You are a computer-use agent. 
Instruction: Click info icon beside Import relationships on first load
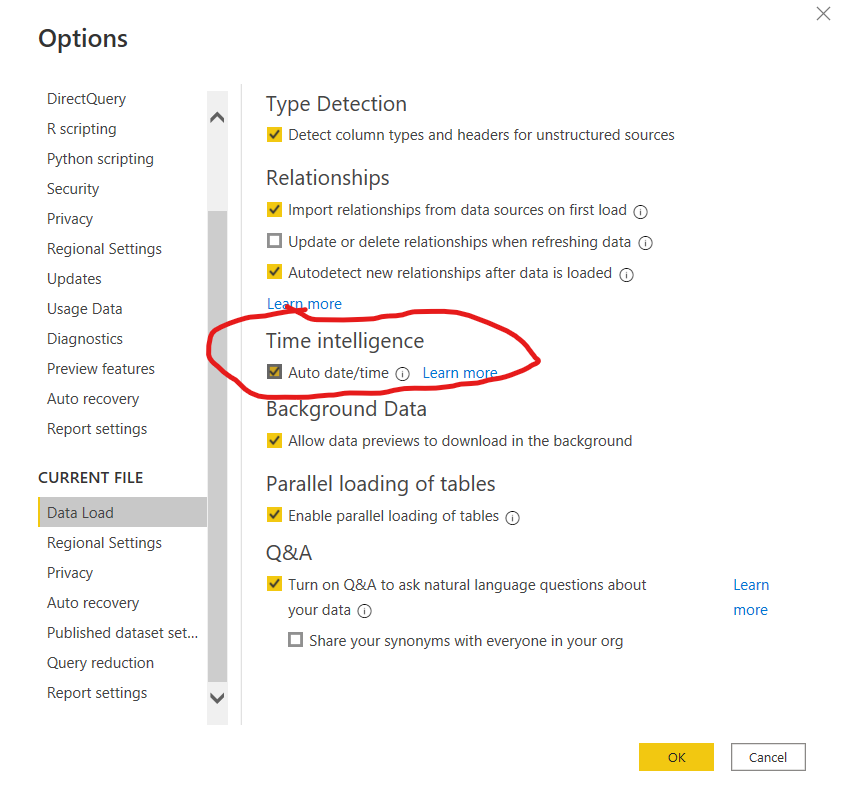640,212
